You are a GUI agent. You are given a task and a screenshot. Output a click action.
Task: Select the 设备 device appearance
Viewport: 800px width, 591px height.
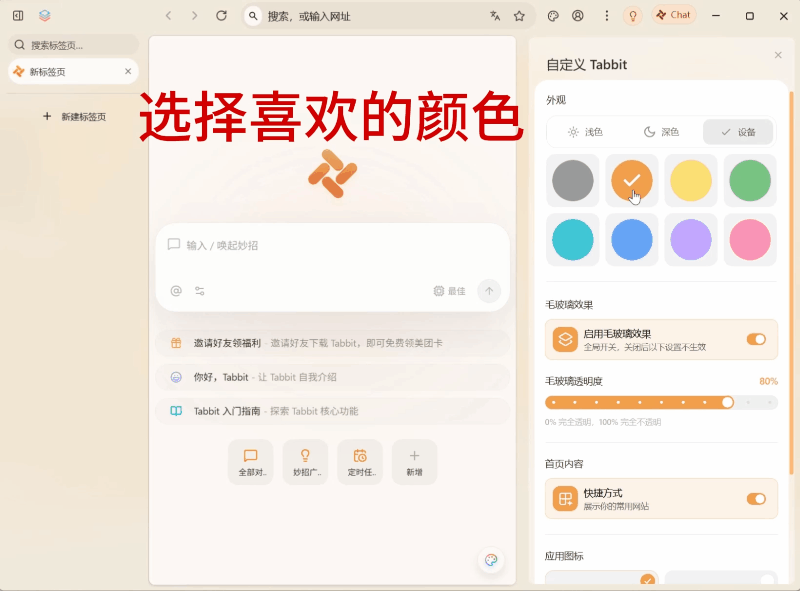738,132
